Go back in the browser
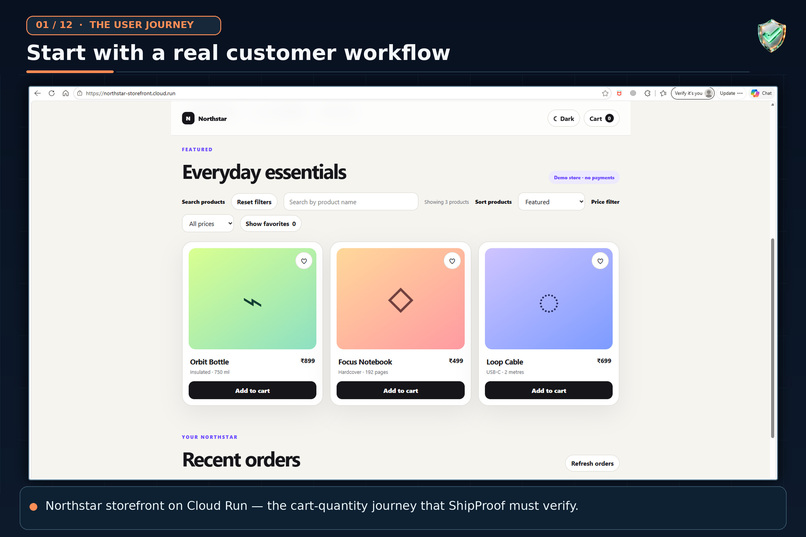Screen dimensions: 806x537 tap(37, 93)
